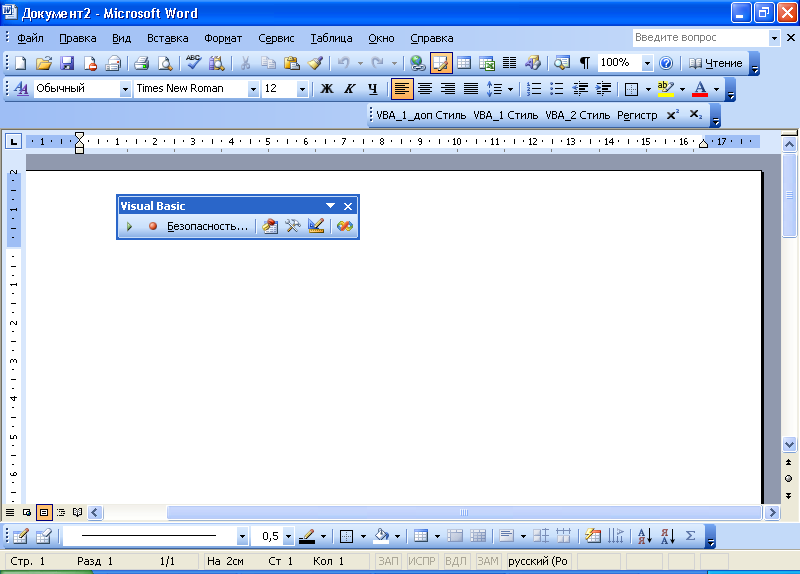Image resolution: width=800 pixels, height=574 pixels.
Task: Justify the paragraph text
Action: [470, 89]
